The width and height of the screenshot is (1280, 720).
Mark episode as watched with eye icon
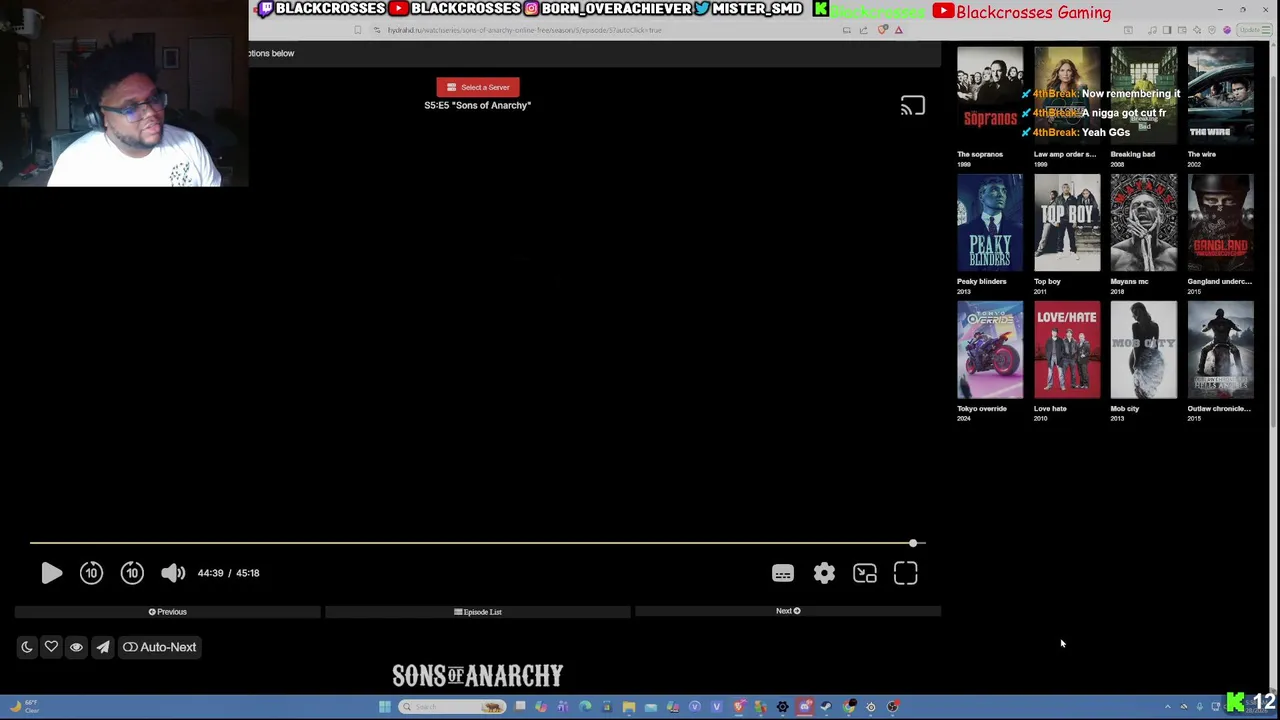coord(76,647)
